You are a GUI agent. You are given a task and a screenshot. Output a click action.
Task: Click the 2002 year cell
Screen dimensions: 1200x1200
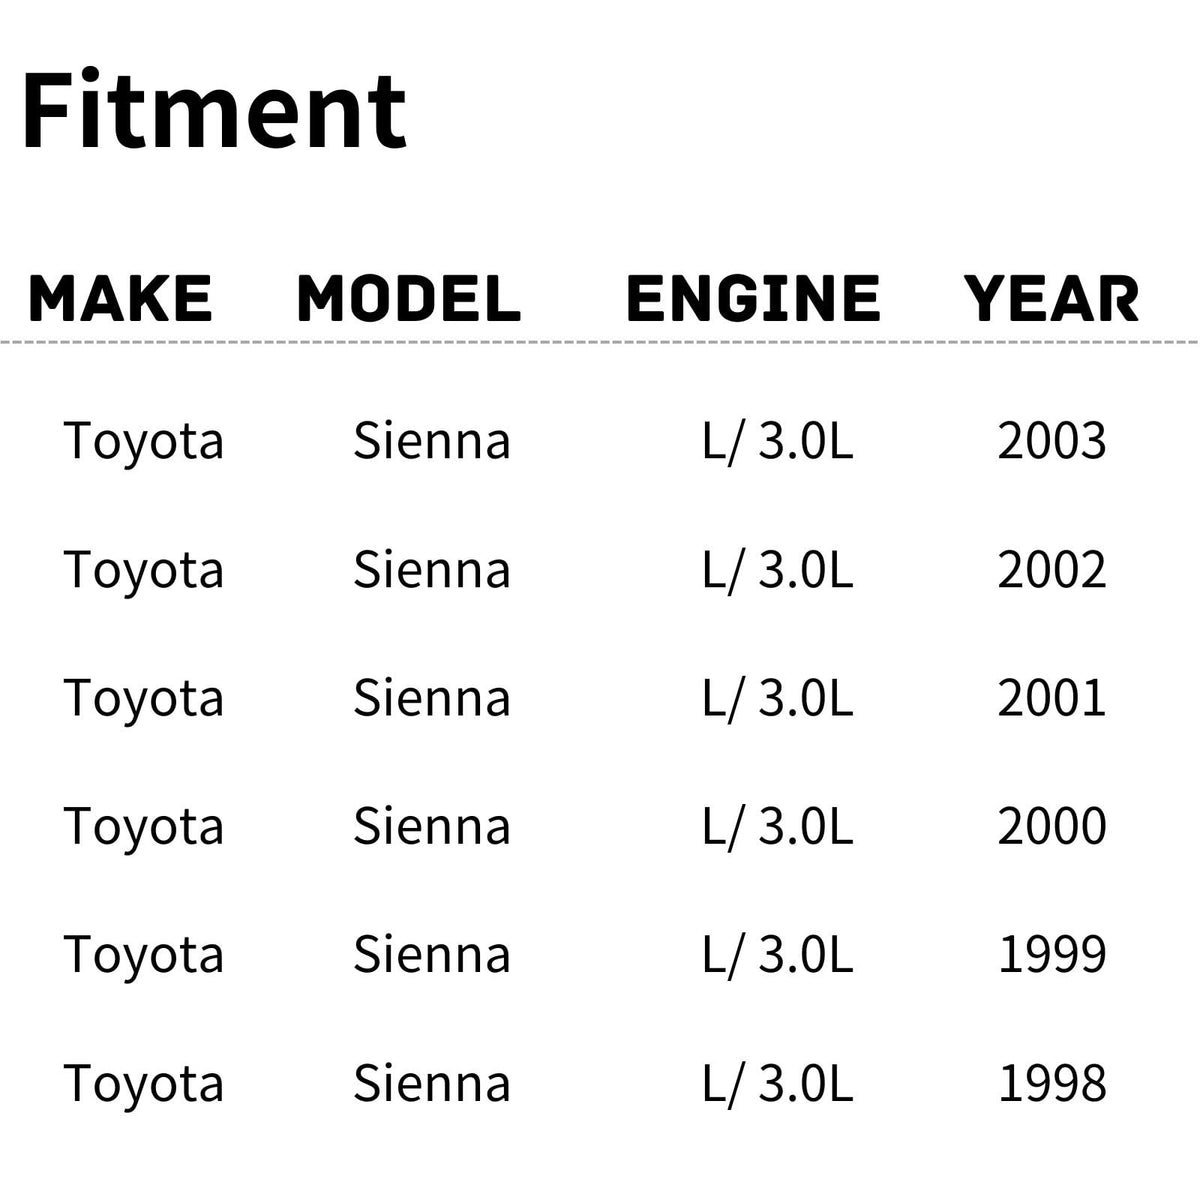point(1052,570)
